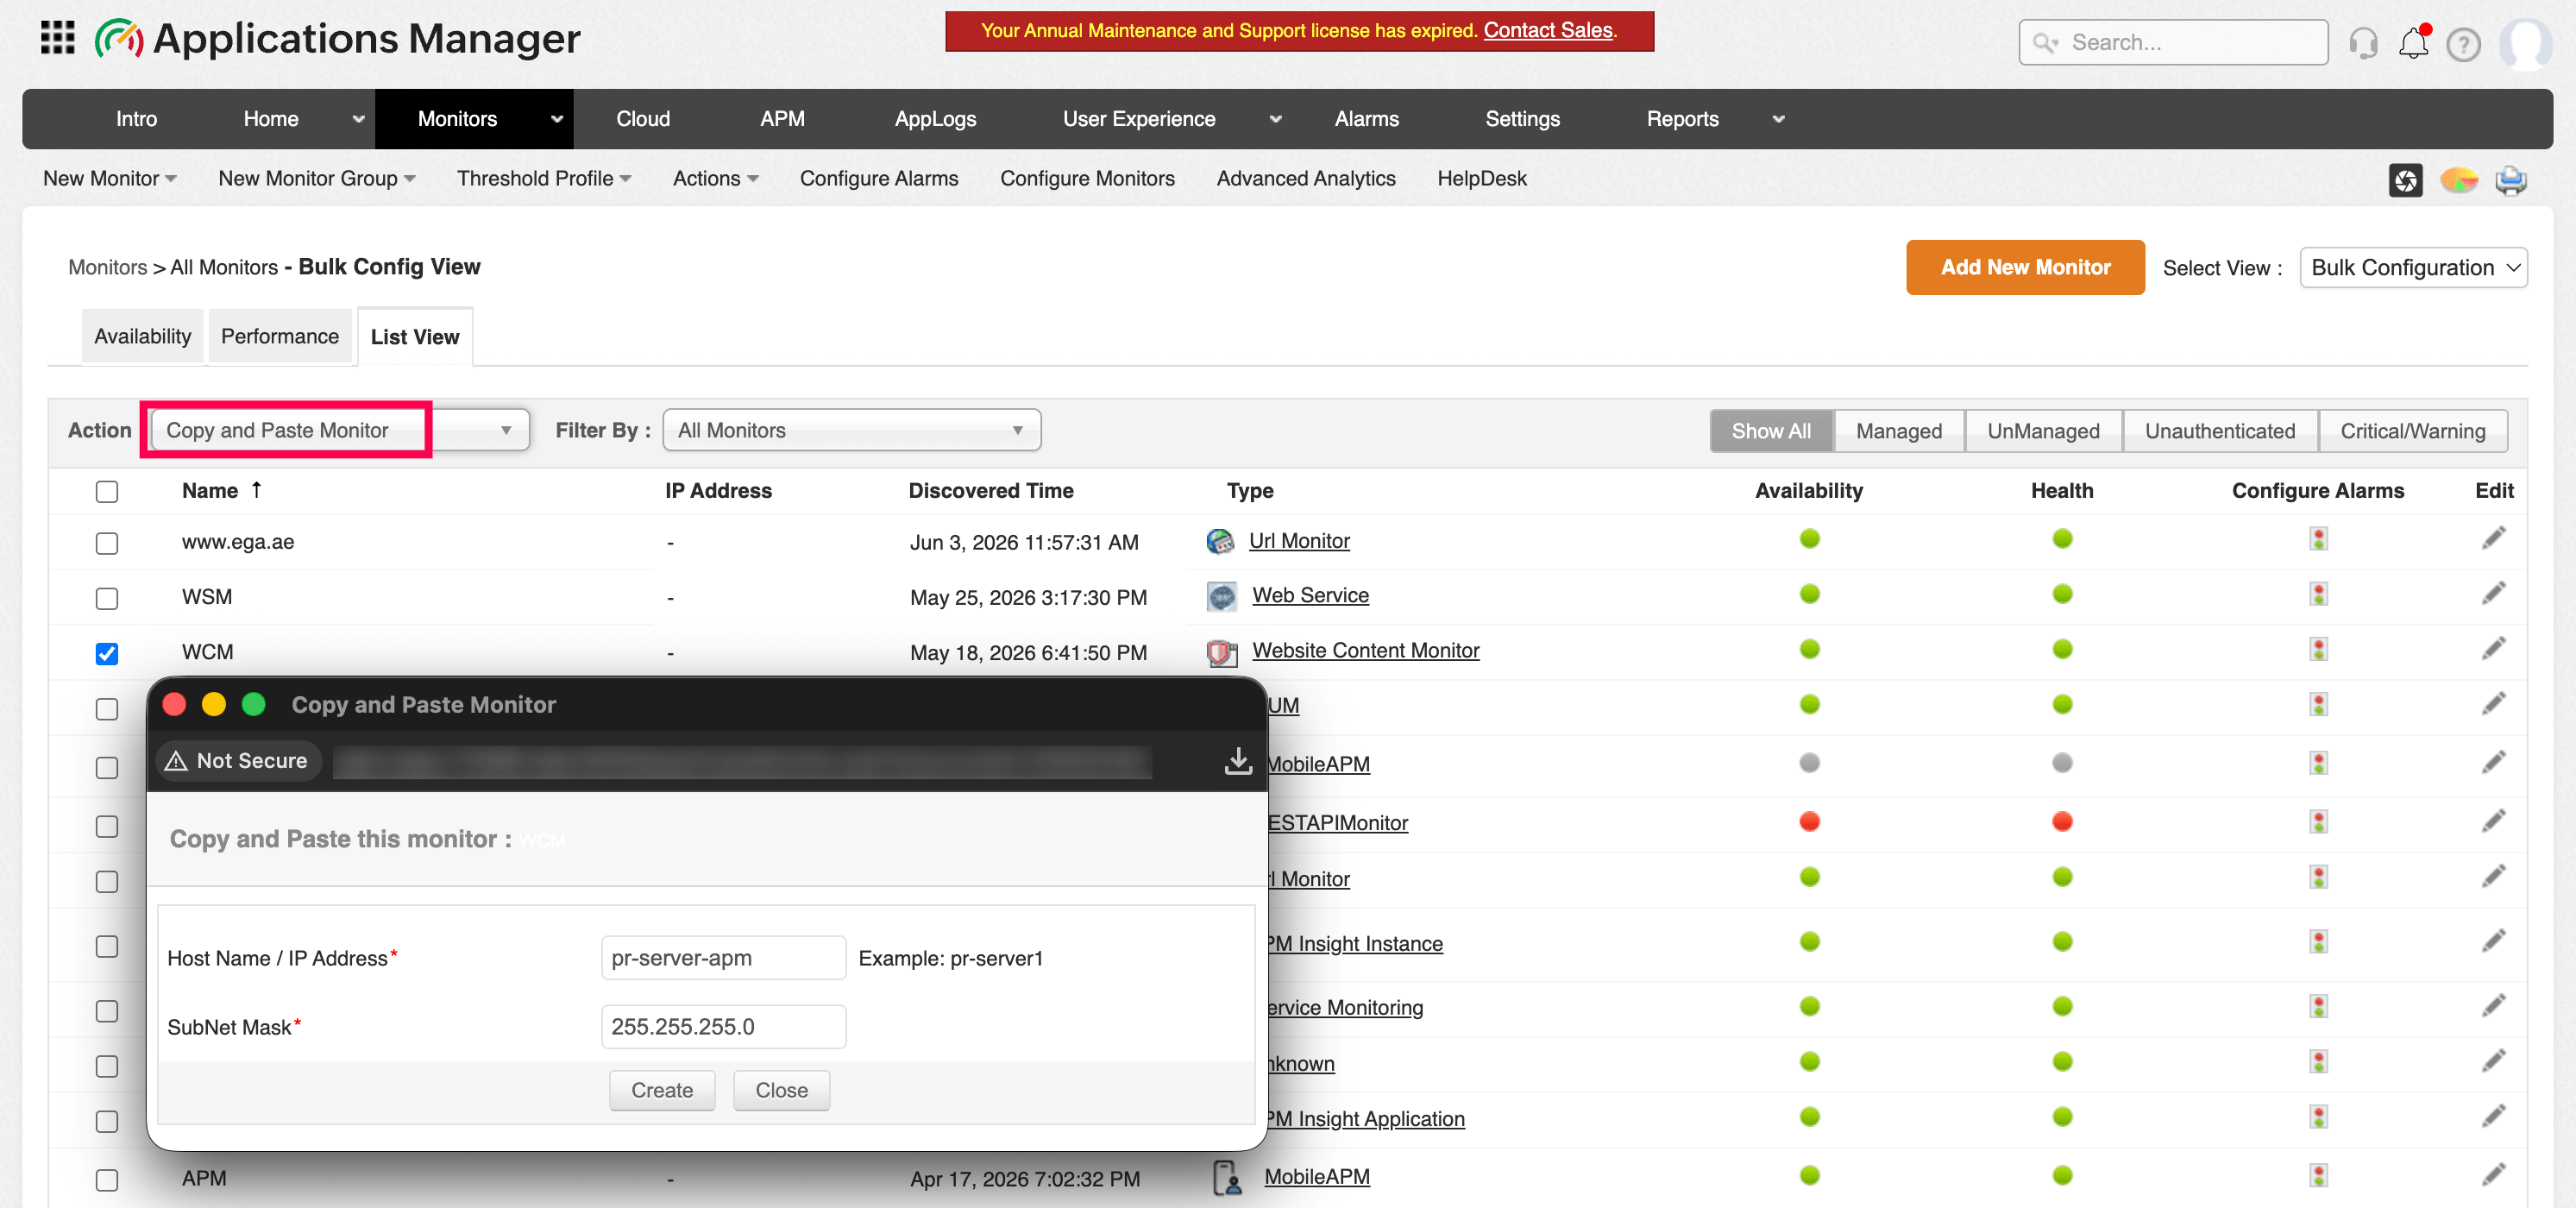Expand the Threshold Profile menu
The width and height of the screenshot is (2576, 1208).
coord(544,178)
